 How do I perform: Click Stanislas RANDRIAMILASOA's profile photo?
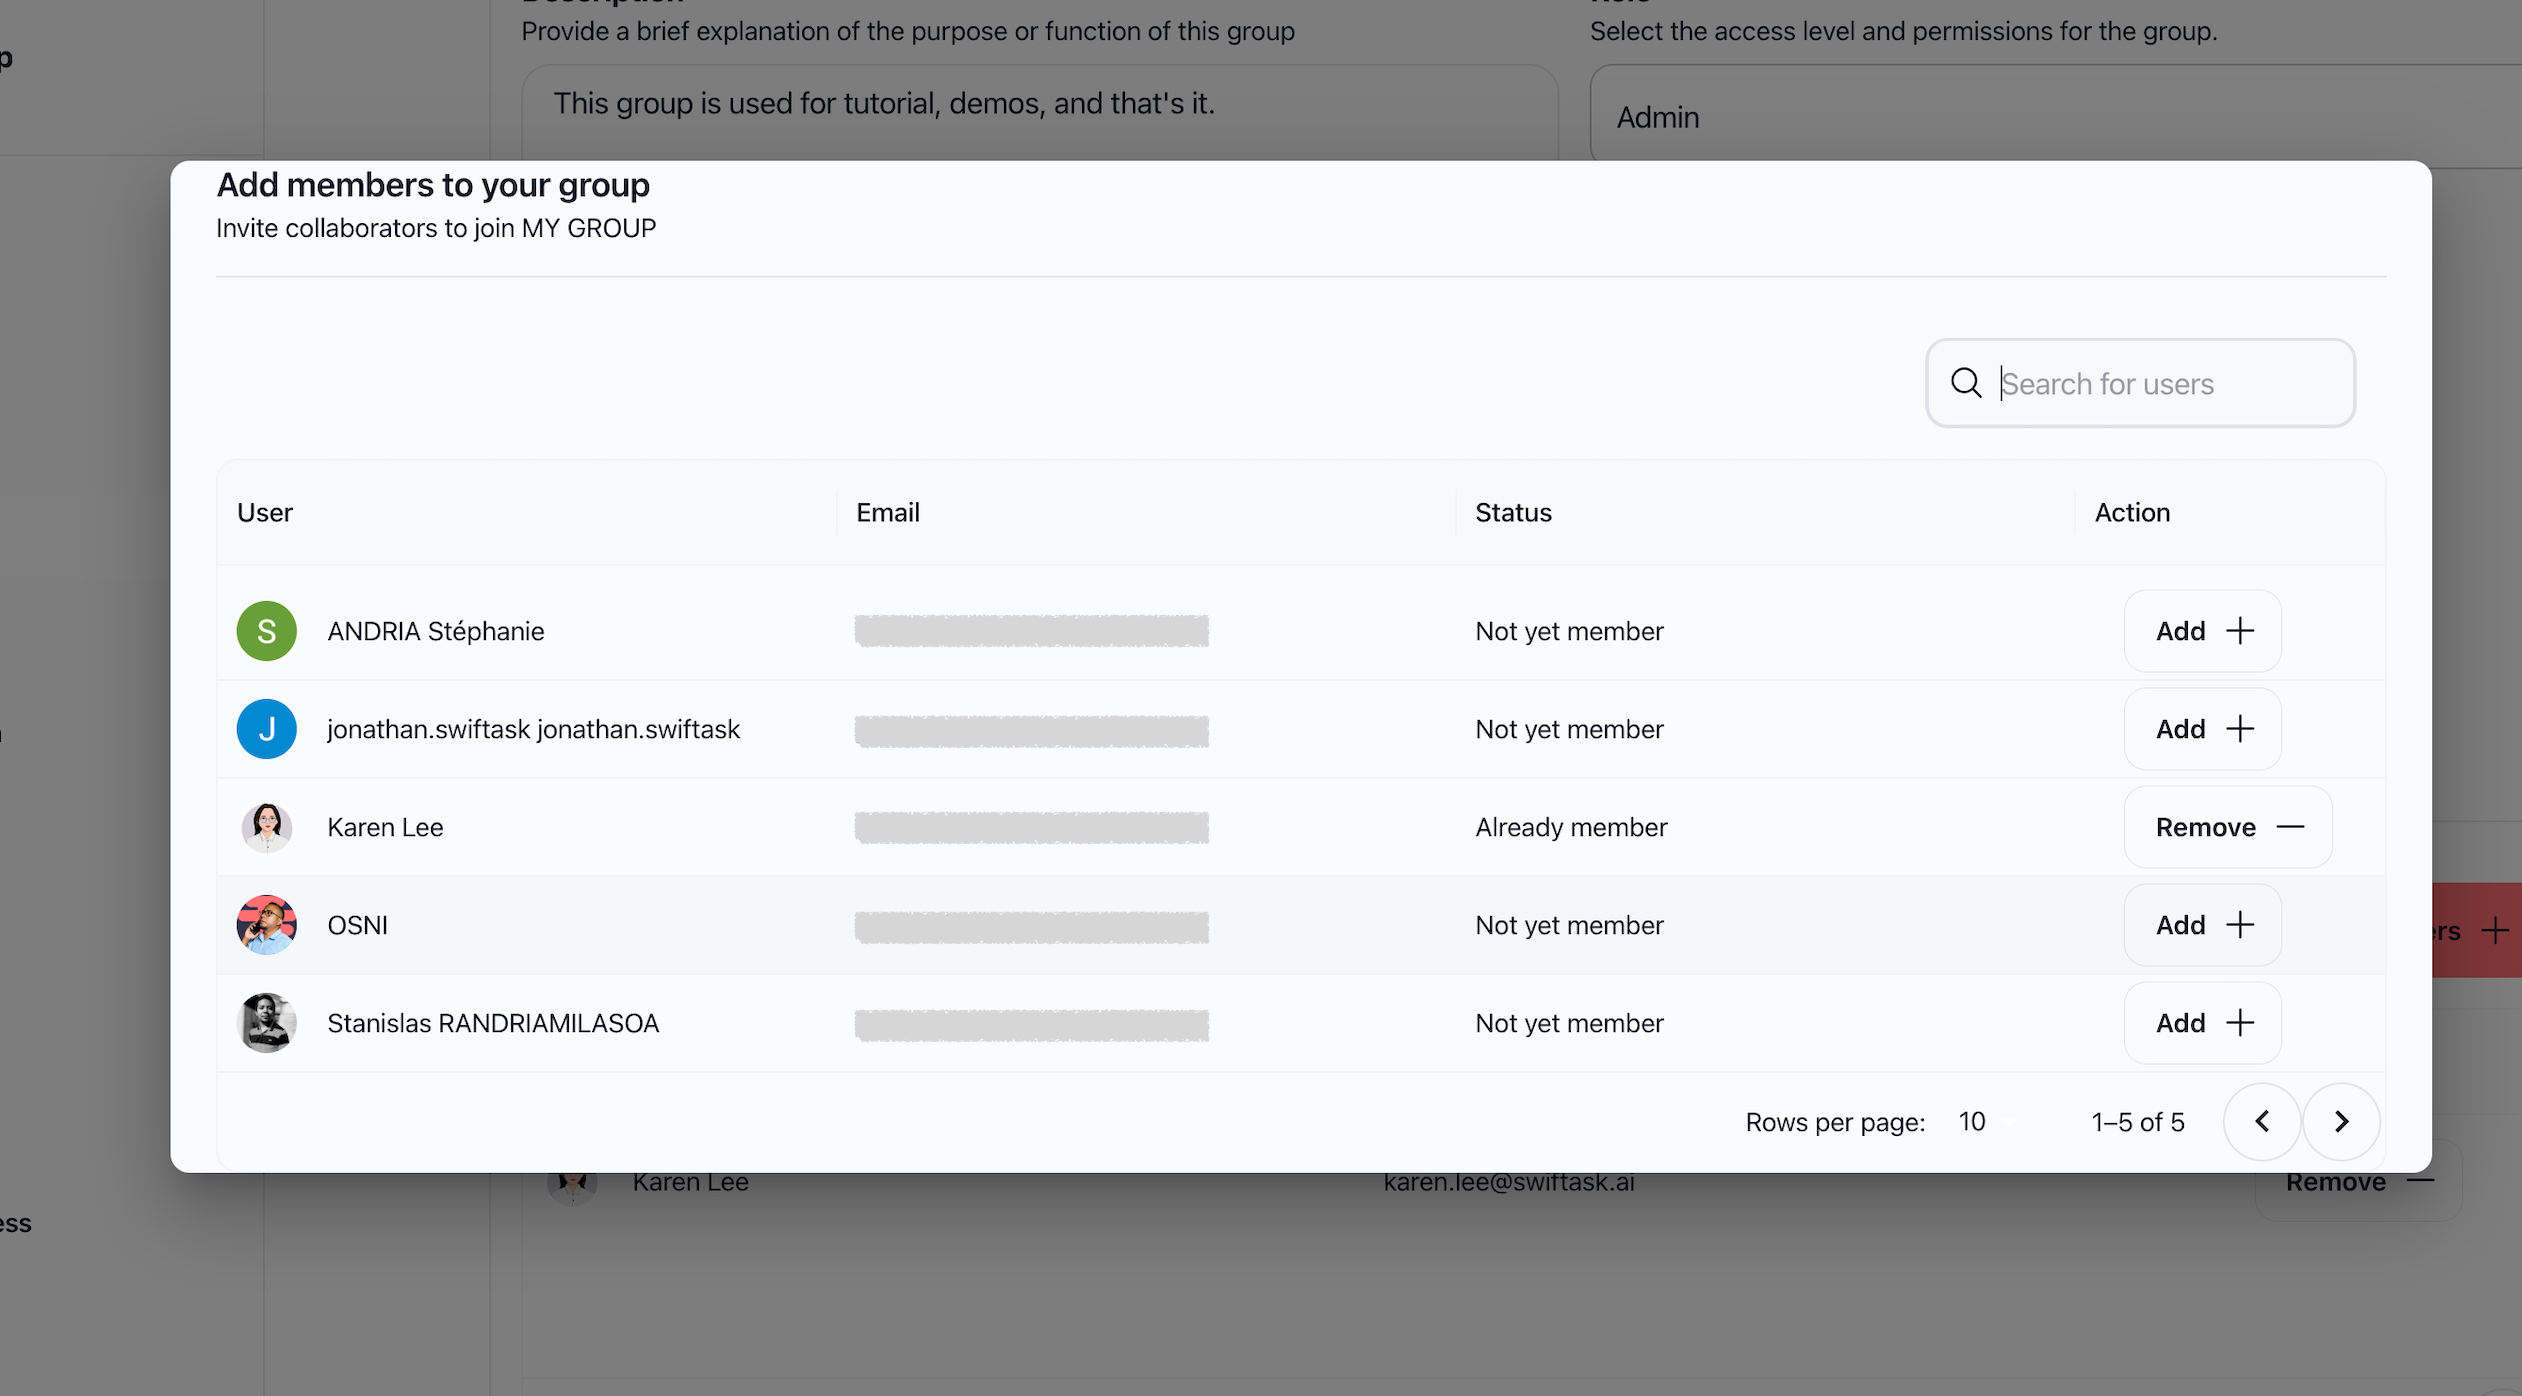click(x=267, y=1023)
